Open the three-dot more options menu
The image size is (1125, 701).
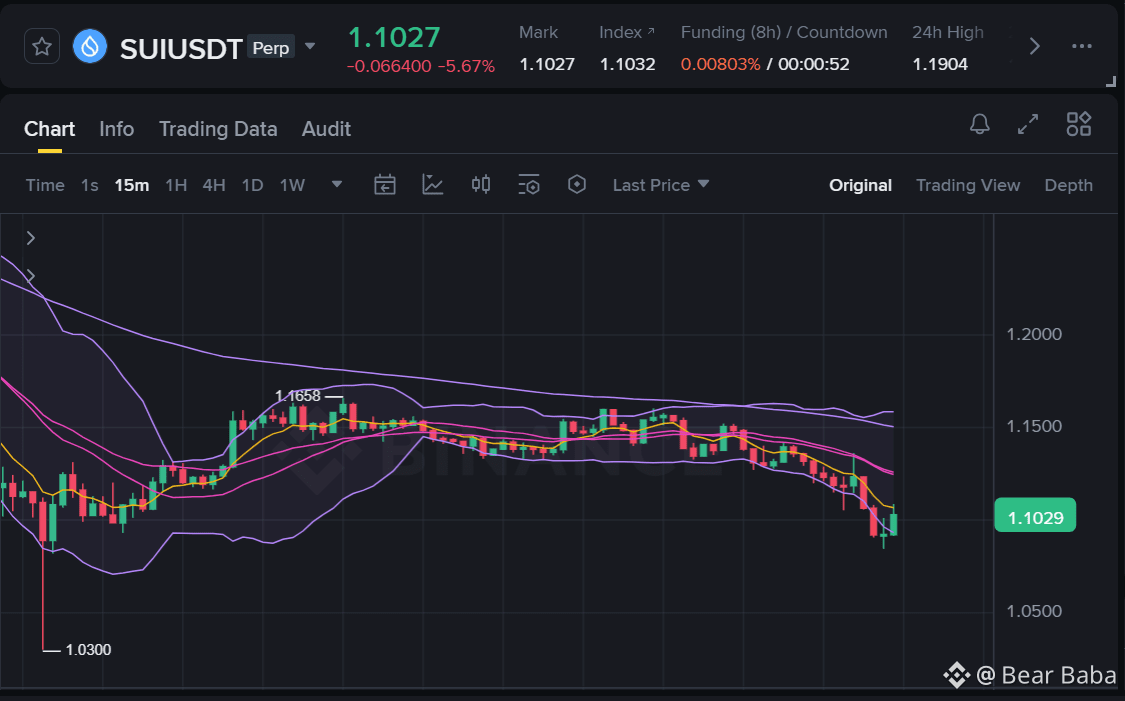tap(1081, 47)
